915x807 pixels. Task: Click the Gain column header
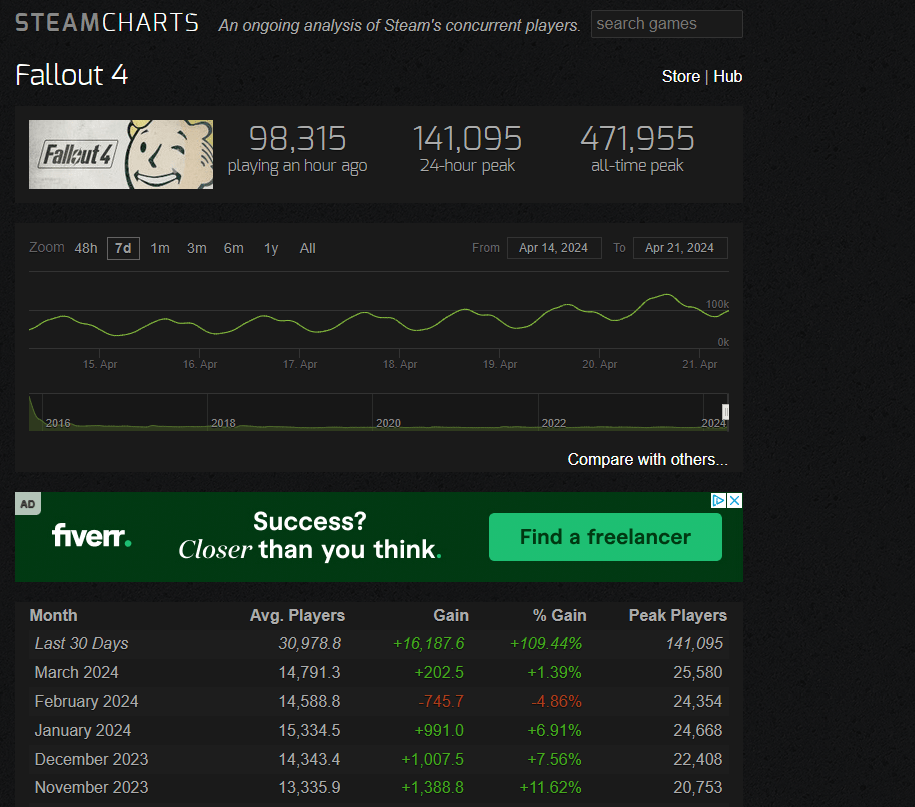(450, 616)
